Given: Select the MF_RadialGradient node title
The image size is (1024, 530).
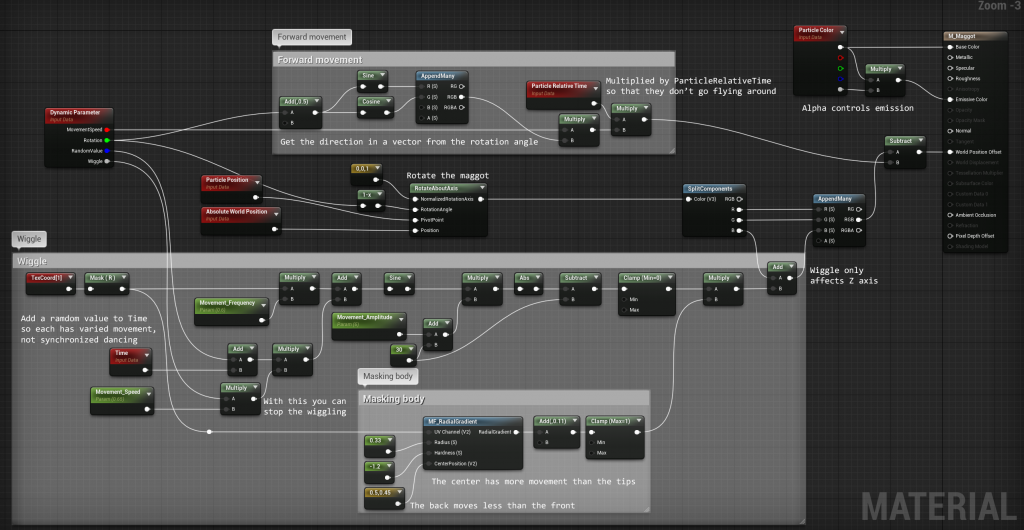Looking at the screenshot, I should click(451, 422).
